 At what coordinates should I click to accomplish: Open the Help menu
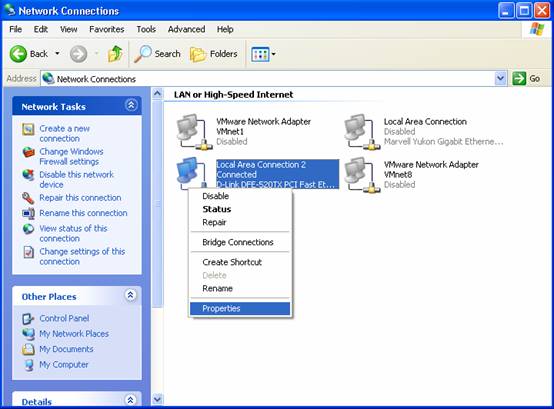pyautogui.click(x=225, y=29)
